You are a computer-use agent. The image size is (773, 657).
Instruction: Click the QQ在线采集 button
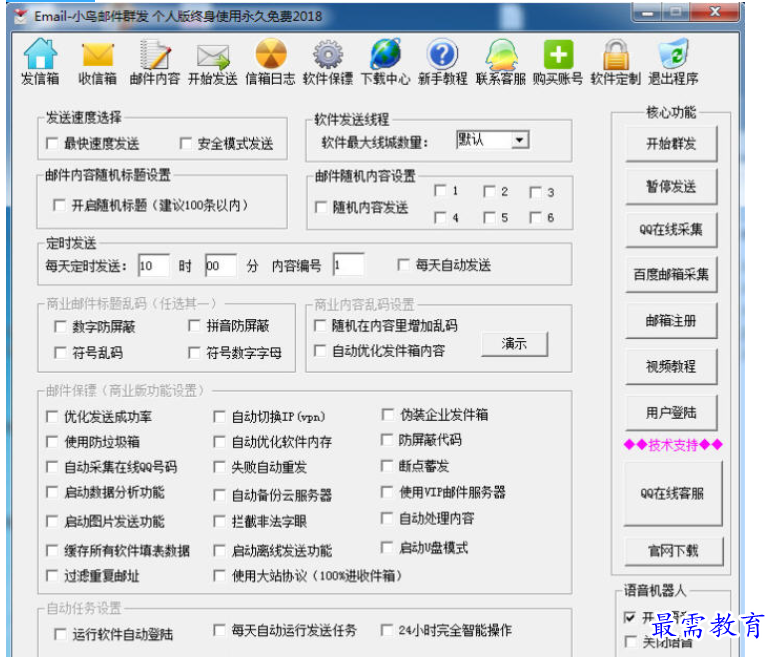pyautogui.click(x=671, y=230)
